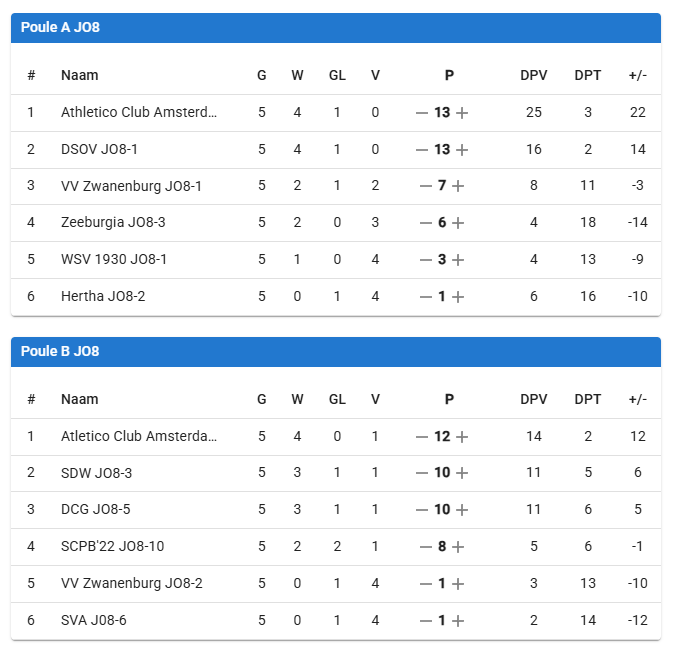The image size is (676, 655).
Task: Open team SDW JO8-3 row name
Action: coord(96,473)
